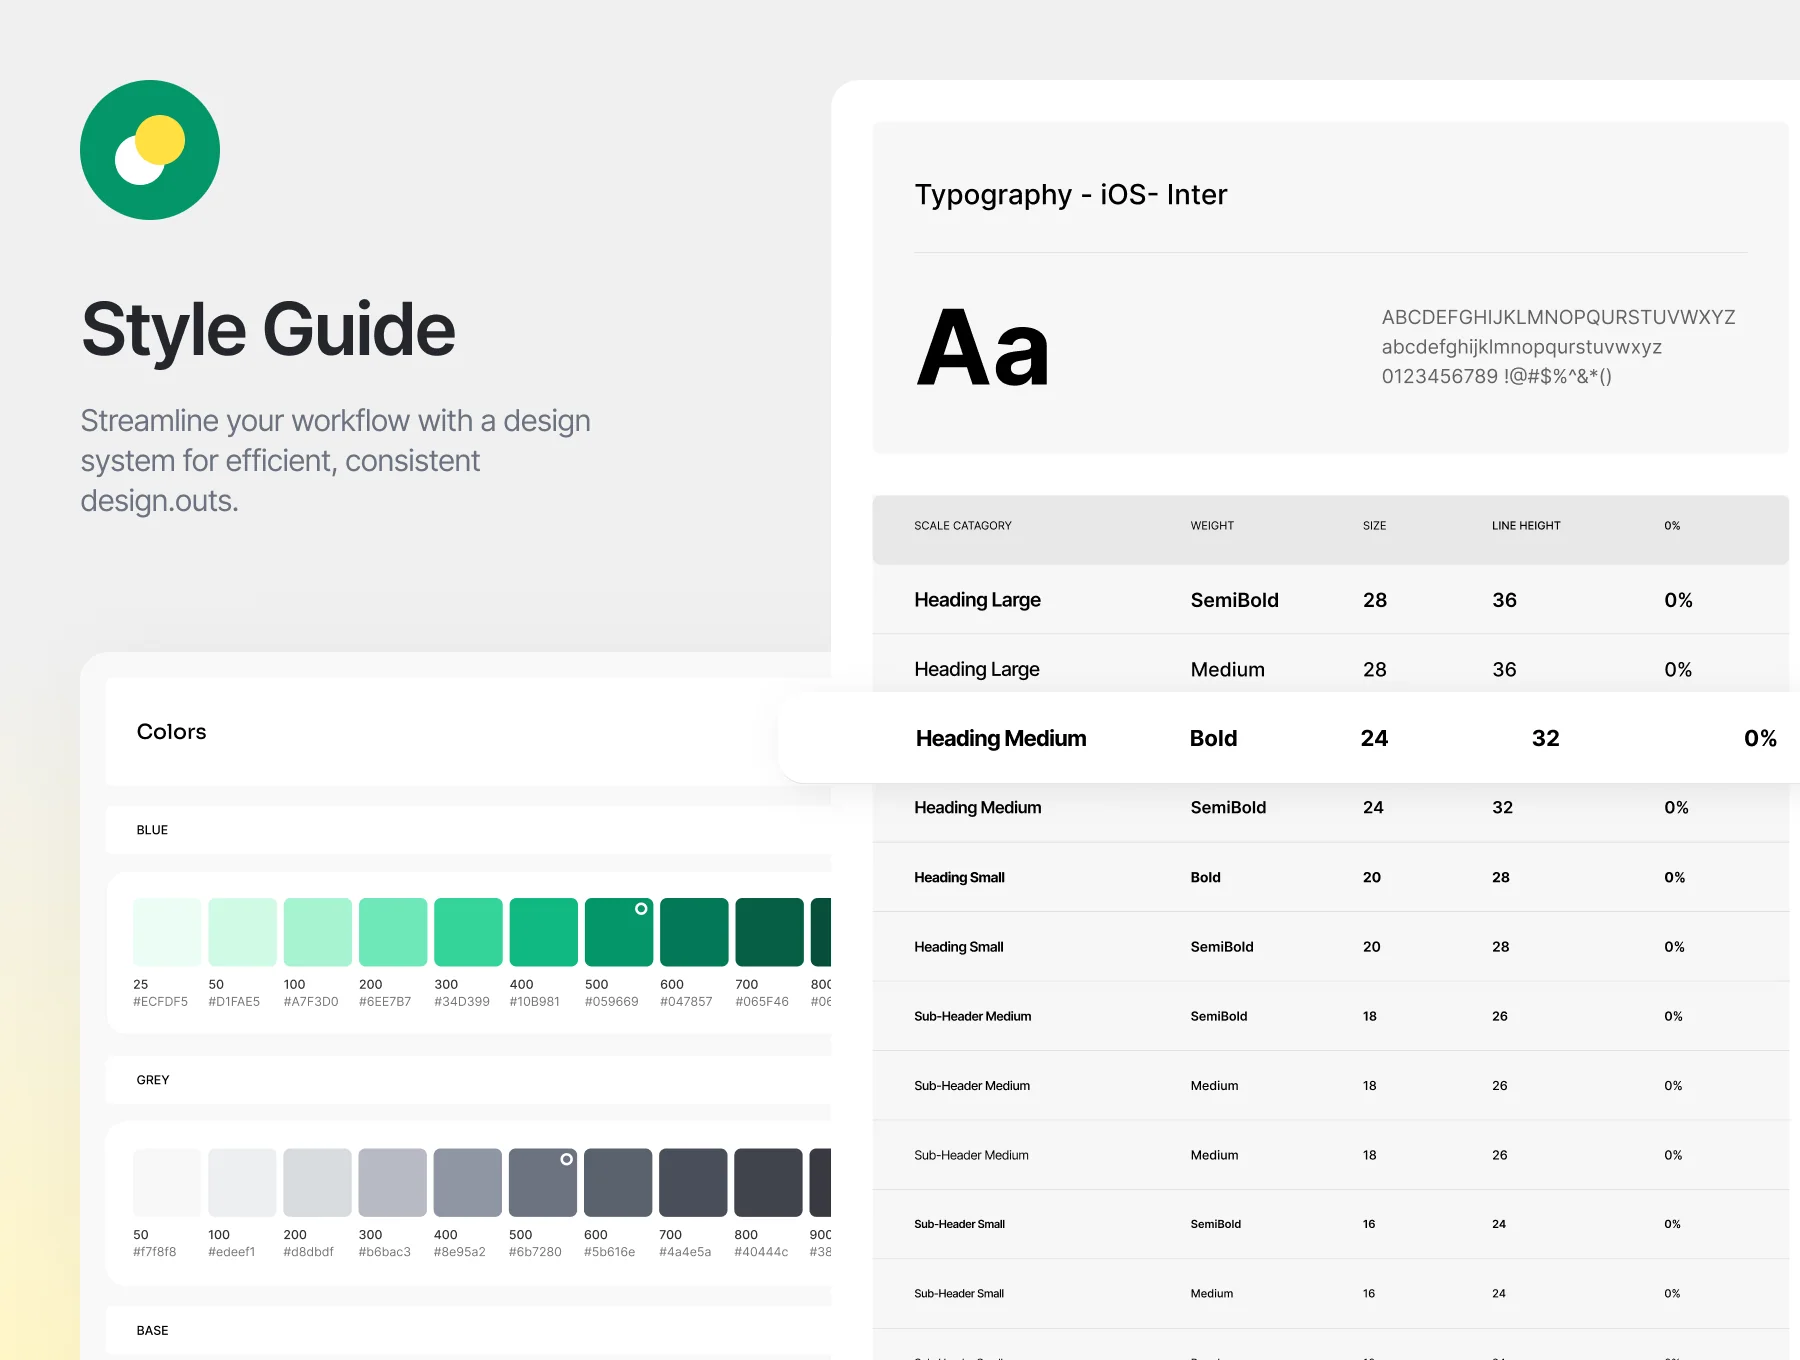The image size is (1800, 1360).
Task: Click the "#D1FAE5" hex code
Action: coord(234,1002)
